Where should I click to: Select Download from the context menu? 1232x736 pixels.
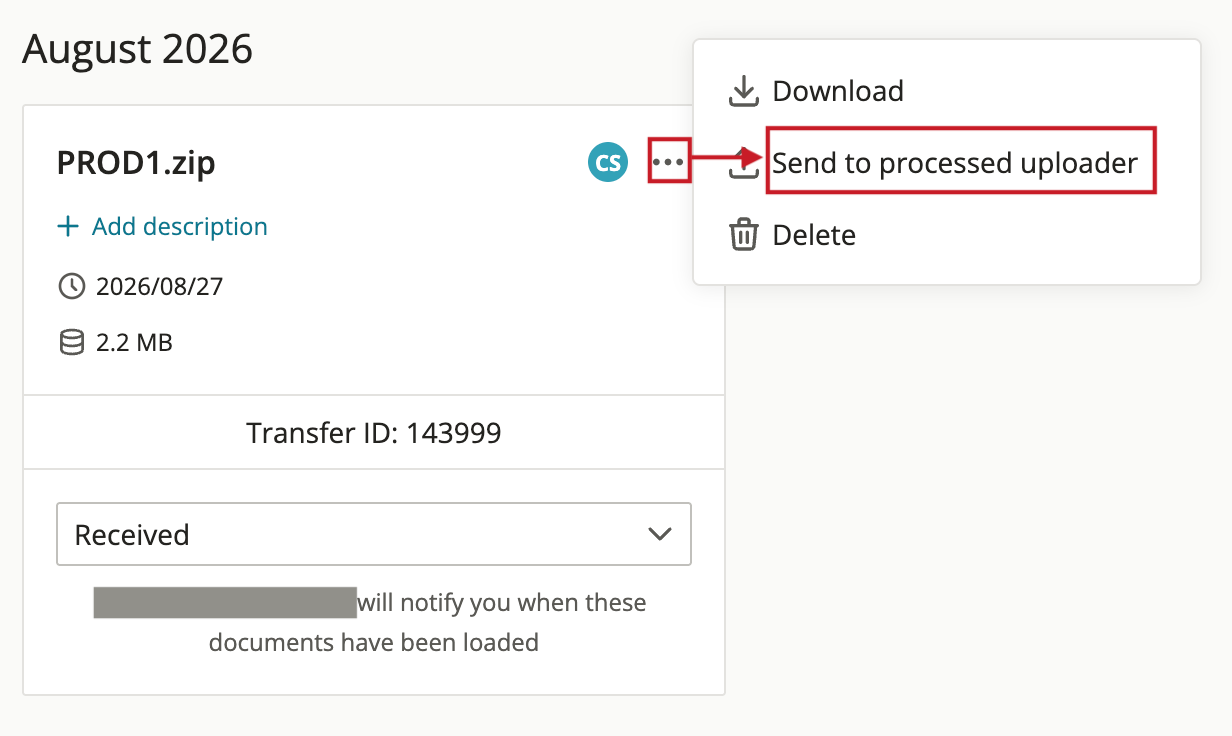point(838,91)
